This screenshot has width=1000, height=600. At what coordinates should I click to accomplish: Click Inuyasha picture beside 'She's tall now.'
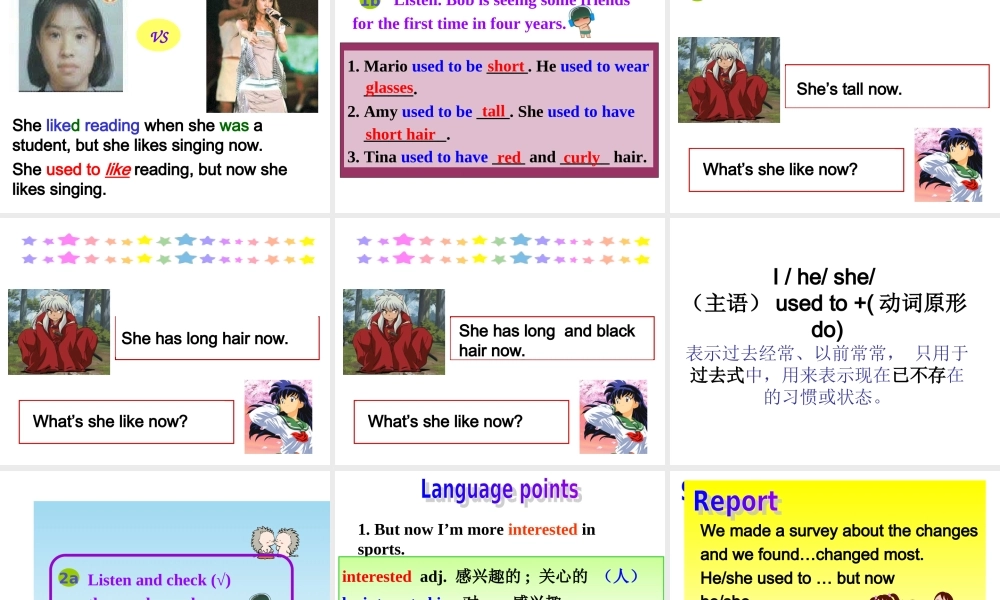(x=728, y=80)
